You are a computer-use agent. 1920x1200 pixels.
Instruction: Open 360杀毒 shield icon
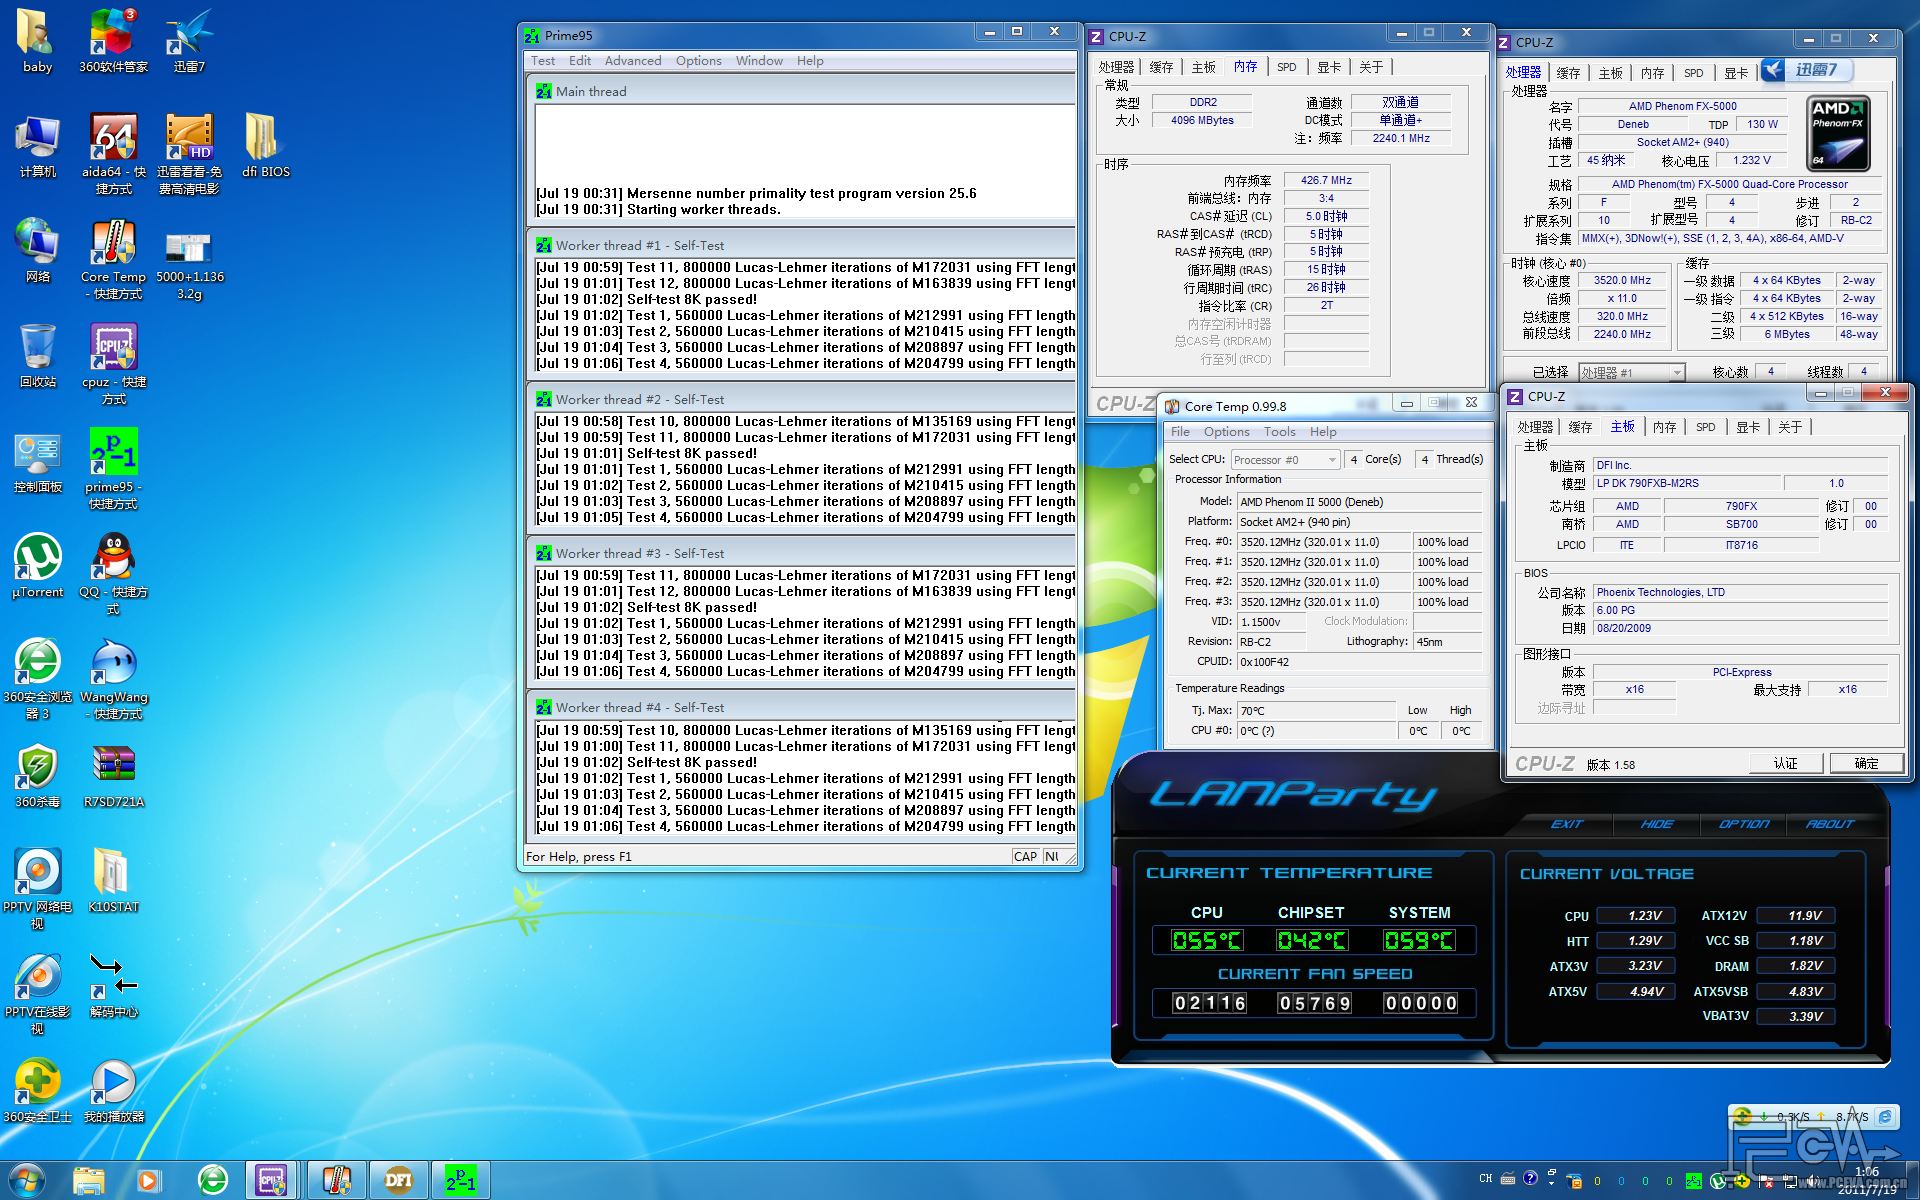point(37,776)
